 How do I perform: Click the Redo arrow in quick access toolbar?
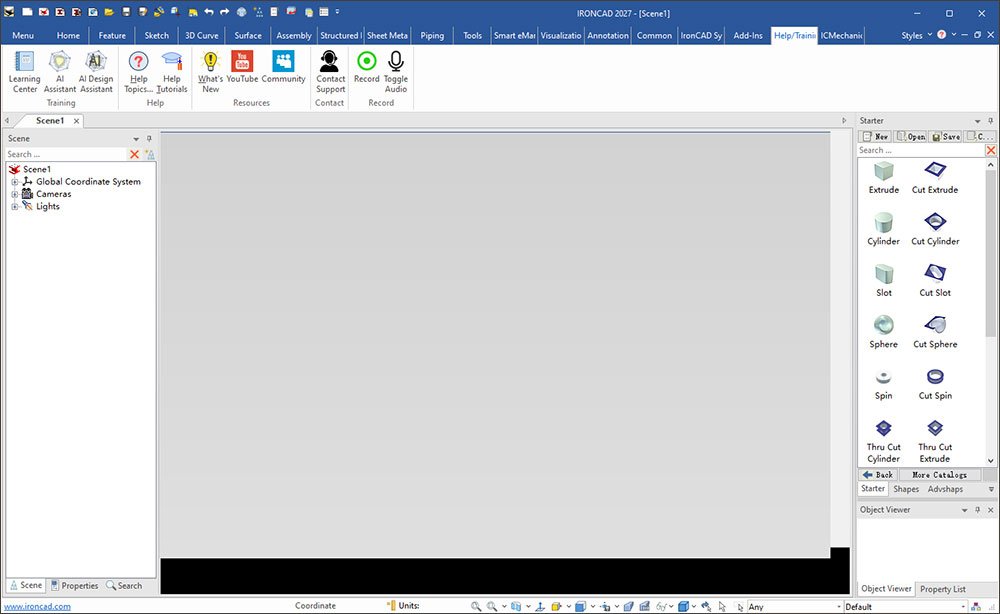coord(224,12)
